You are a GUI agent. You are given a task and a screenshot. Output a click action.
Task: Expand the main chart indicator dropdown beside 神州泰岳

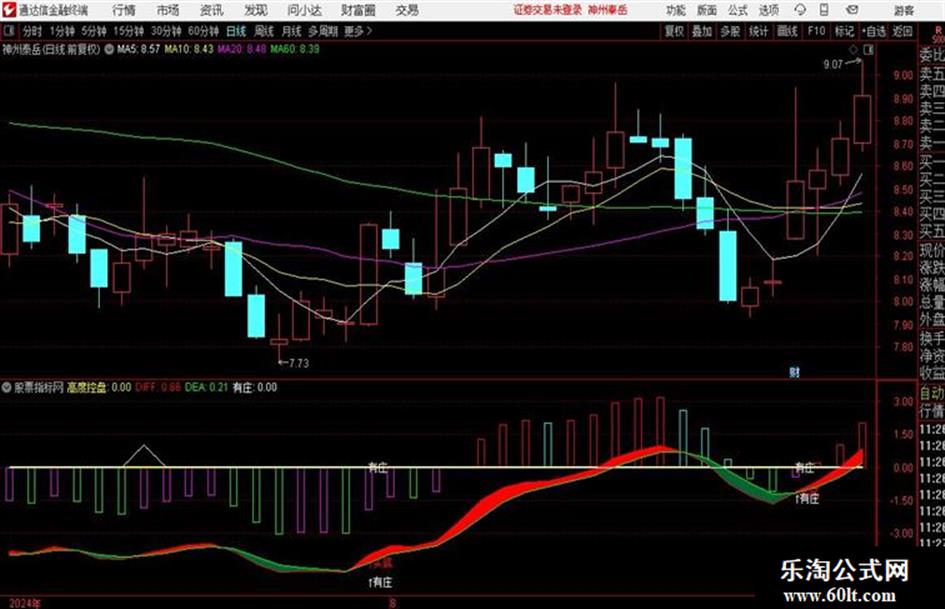pos(109,49)
